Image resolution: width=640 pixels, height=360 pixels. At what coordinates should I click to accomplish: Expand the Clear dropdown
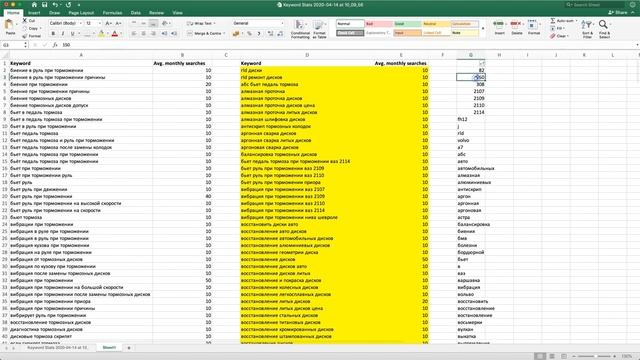pyautogui.click(x=568, y=36)
